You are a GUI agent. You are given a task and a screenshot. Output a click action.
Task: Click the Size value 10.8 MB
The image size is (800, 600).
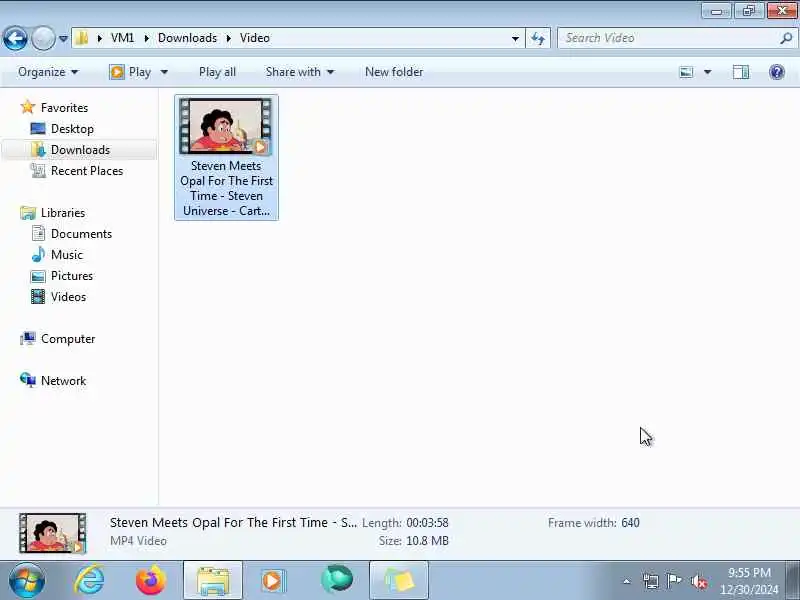point(427,541)
